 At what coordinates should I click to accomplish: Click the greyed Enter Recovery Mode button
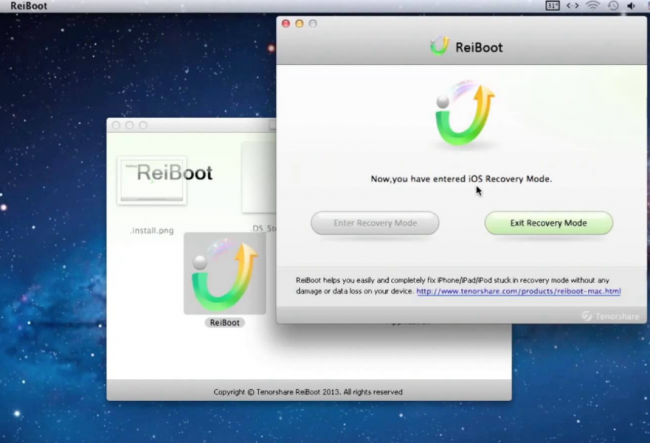point(375,223)
